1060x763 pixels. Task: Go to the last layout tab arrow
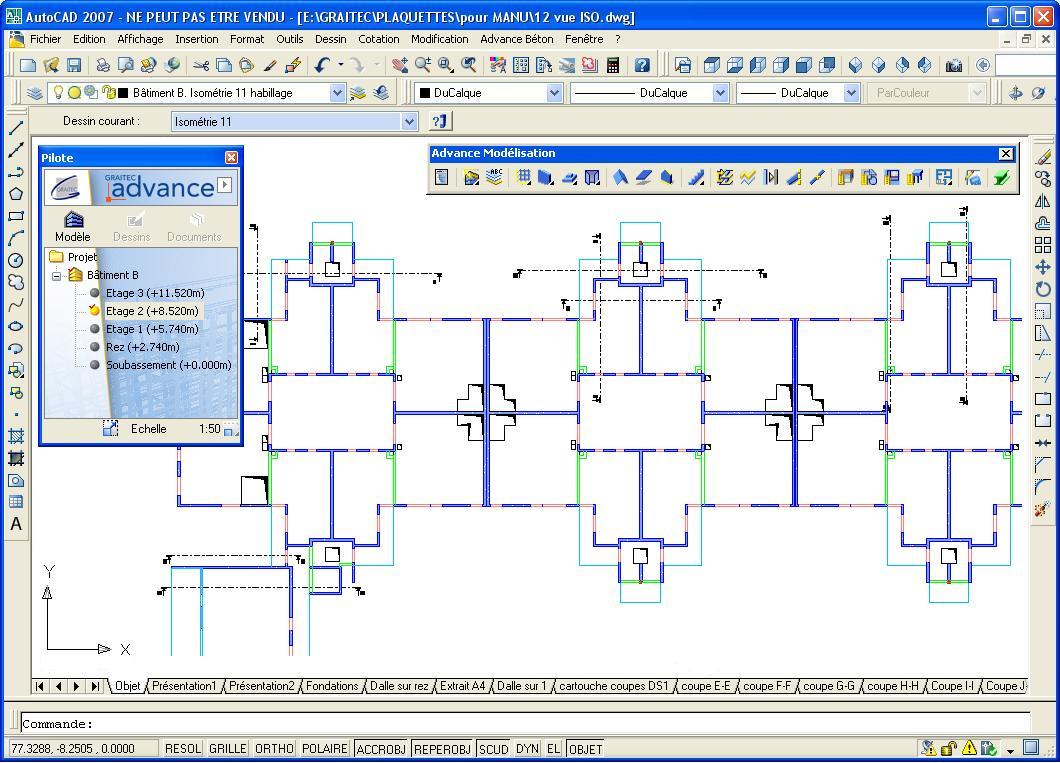pos(95,686)
